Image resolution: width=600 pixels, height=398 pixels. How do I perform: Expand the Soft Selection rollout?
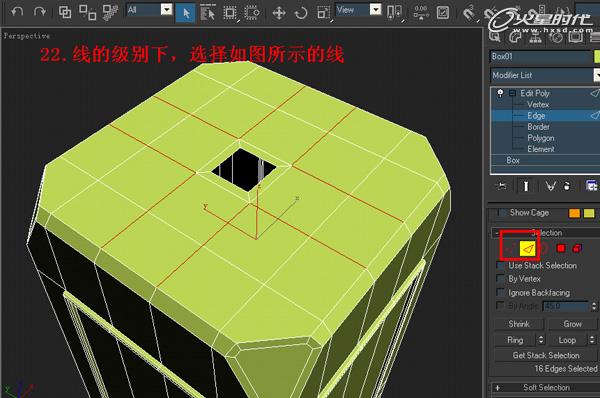pos(546,387)
